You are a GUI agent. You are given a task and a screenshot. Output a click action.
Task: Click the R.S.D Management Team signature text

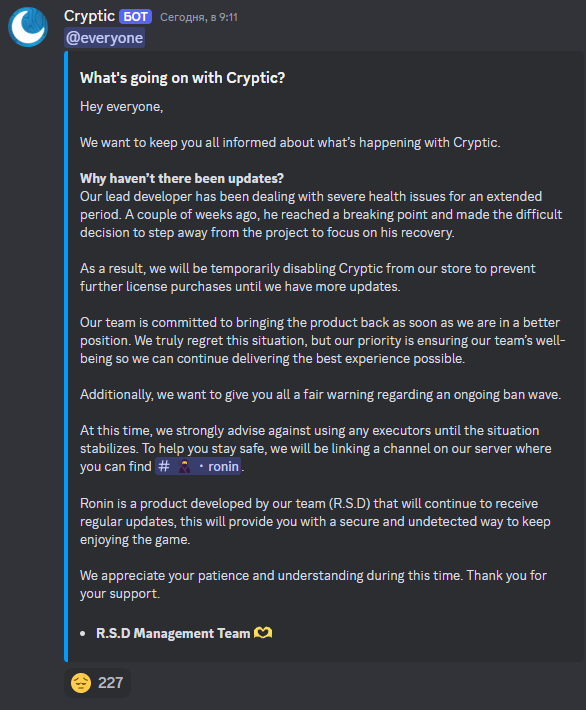(x=173, y=633)
